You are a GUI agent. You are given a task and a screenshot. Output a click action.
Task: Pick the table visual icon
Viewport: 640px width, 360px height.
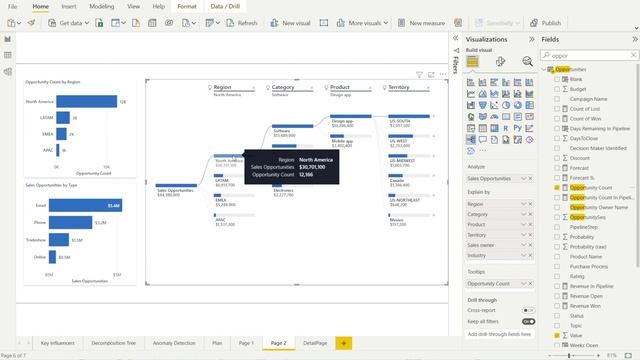(482, 128)
